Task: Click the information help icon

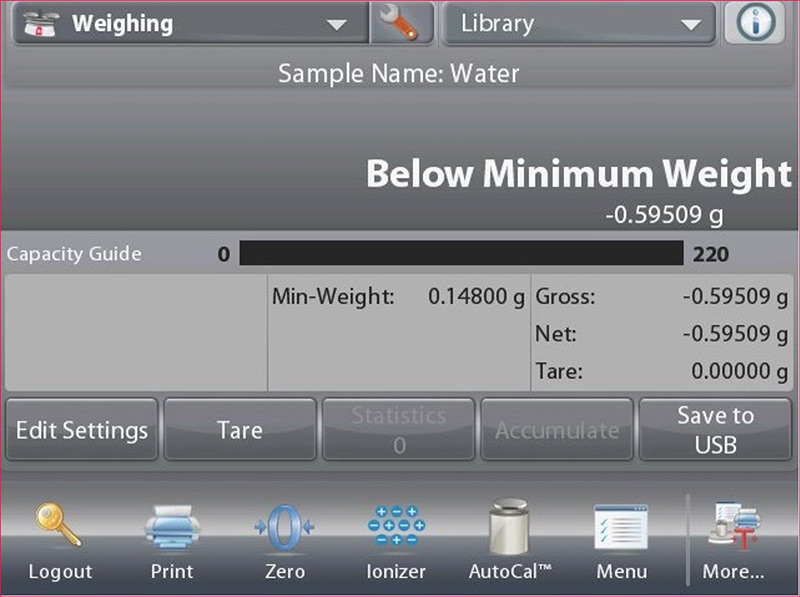Action: tap(755, 23)
